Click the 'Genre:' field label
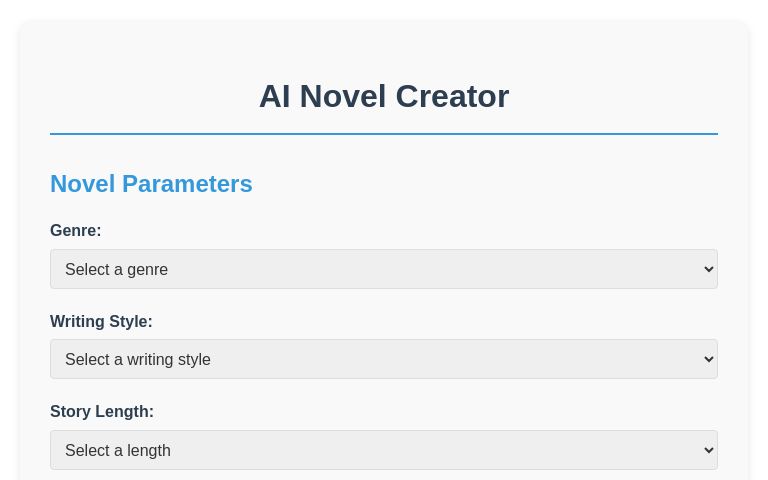 [x=76, y=231]
